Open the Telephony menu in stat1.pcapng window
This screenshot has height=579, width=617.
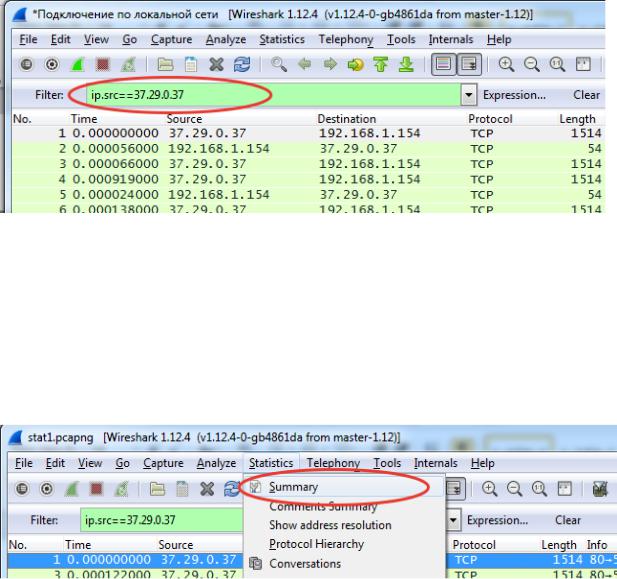(333, 463)
